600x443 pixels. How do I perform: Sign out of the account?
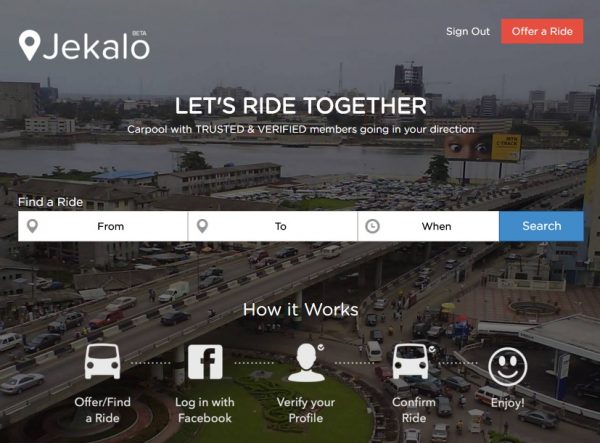(468, 31)
